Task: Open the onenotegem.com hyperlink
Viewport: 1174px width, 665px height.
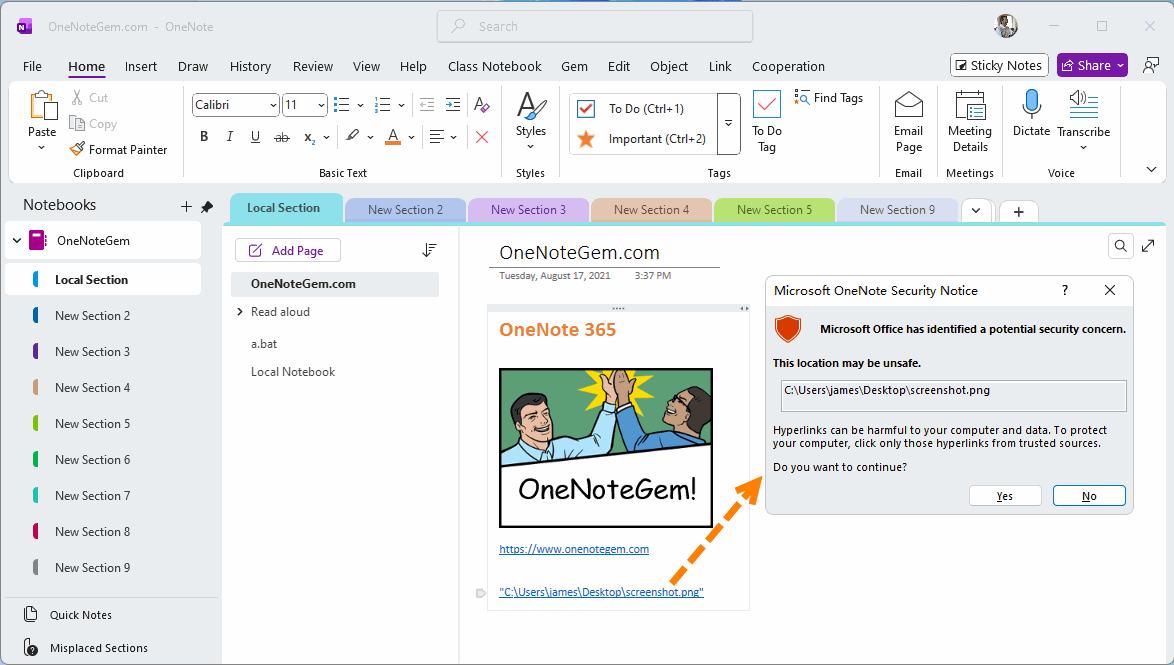Action: click(573, 548)
